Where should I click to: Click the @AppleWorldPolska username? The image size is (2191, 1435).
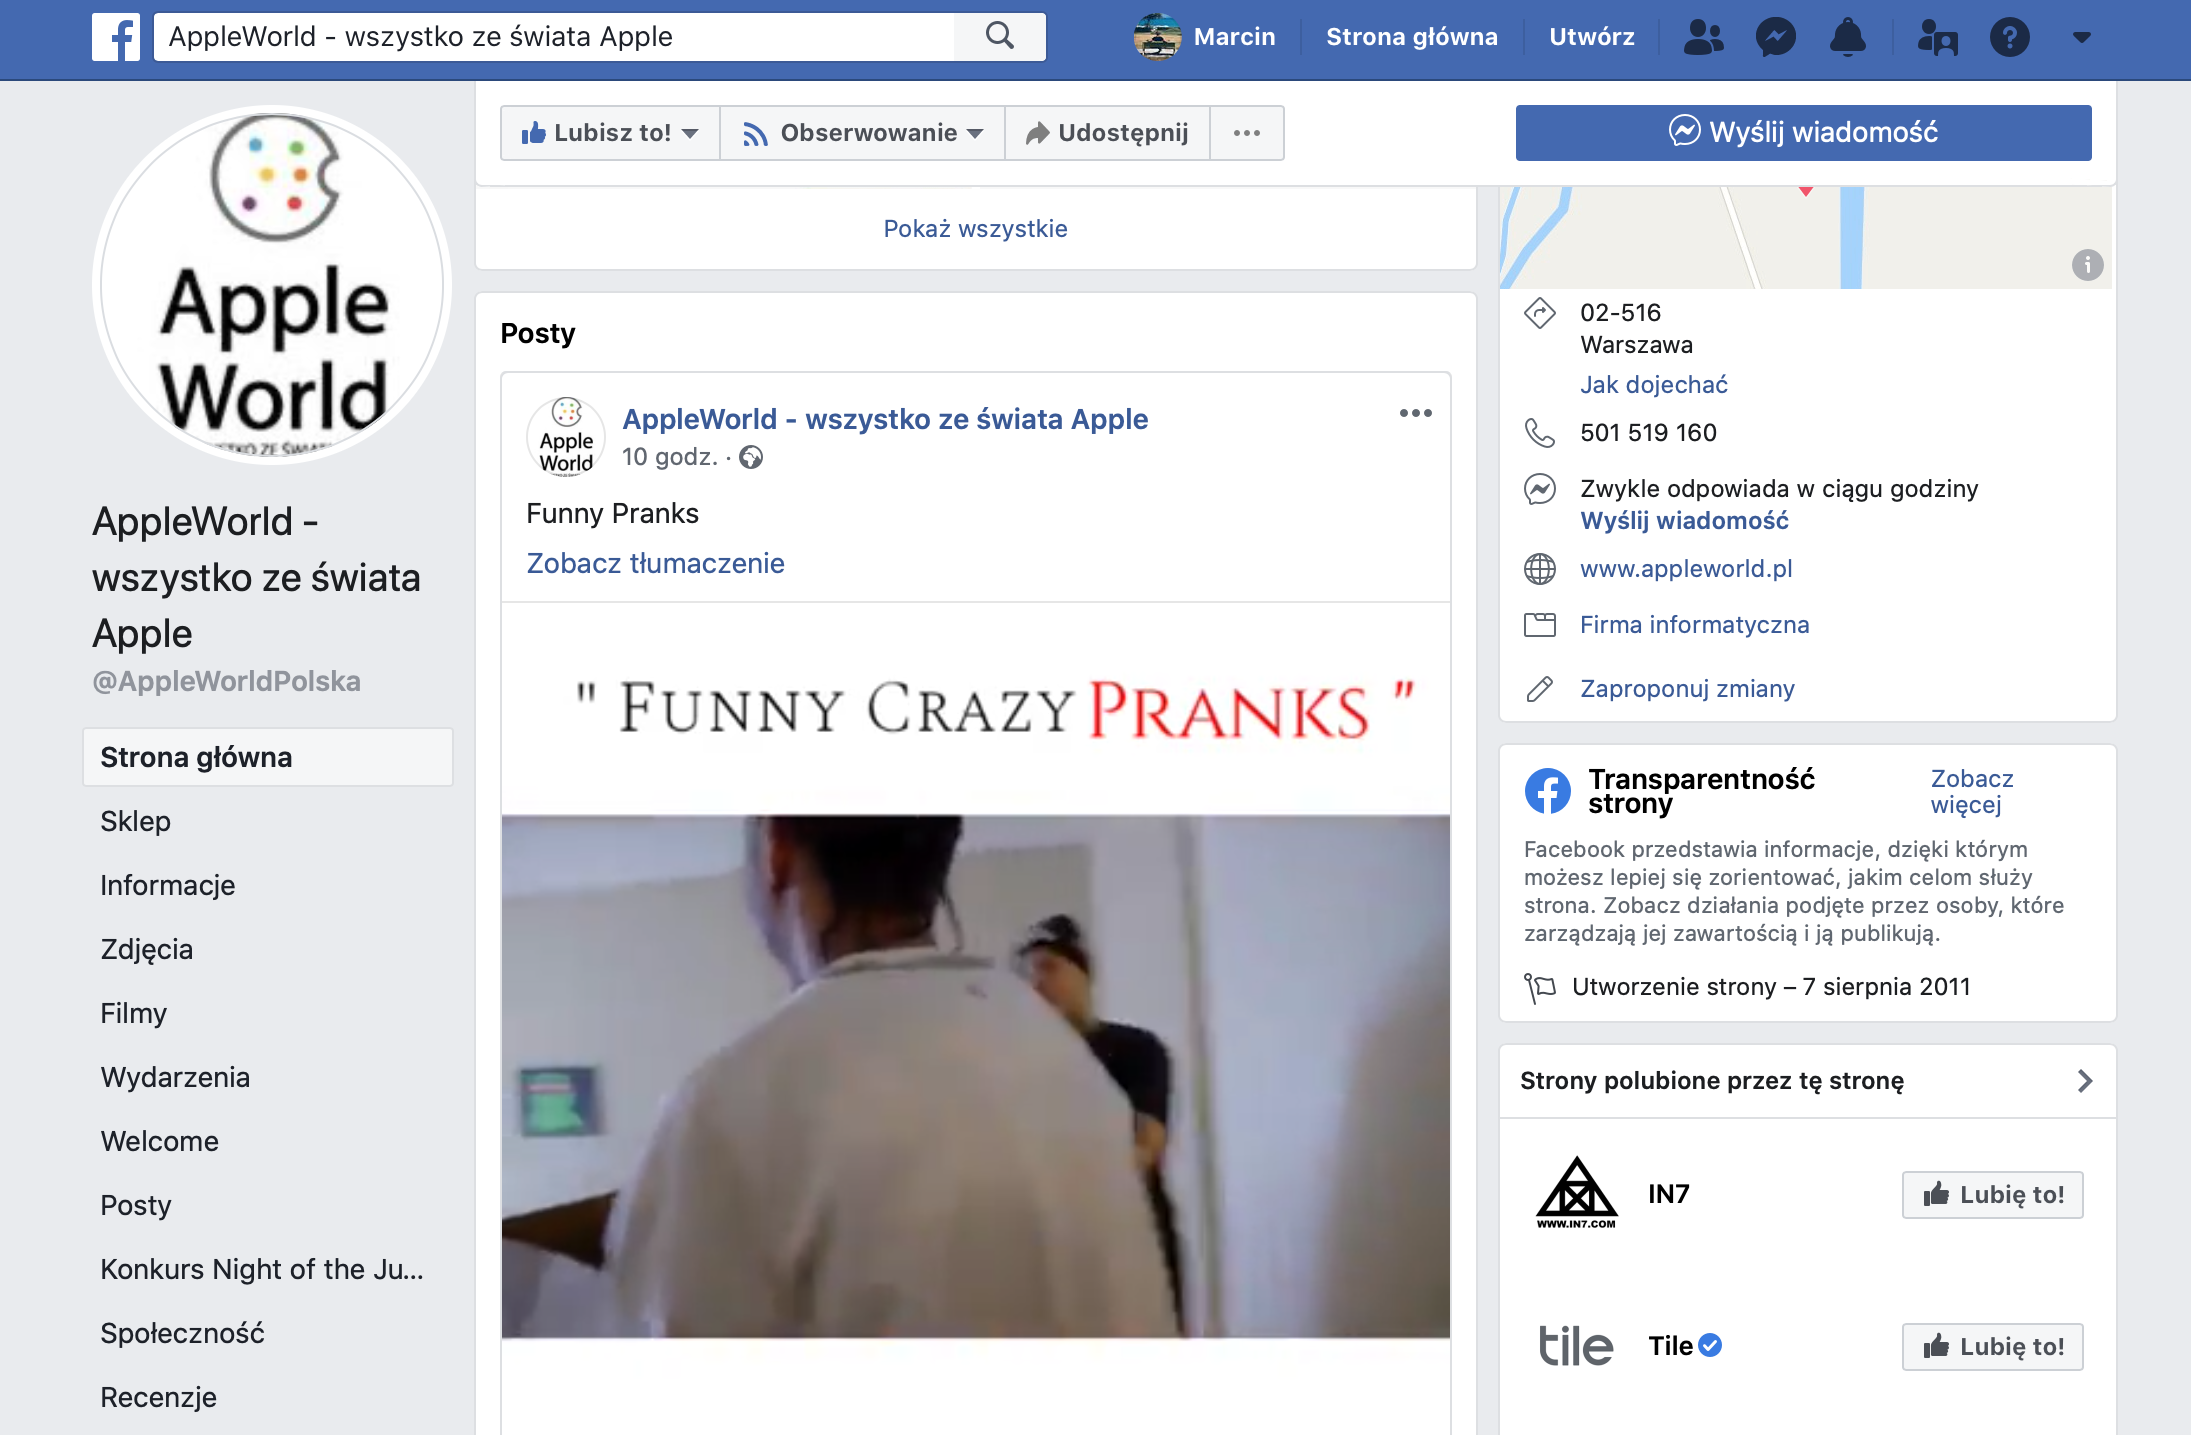pyautogui.click(x=226, y=682)
